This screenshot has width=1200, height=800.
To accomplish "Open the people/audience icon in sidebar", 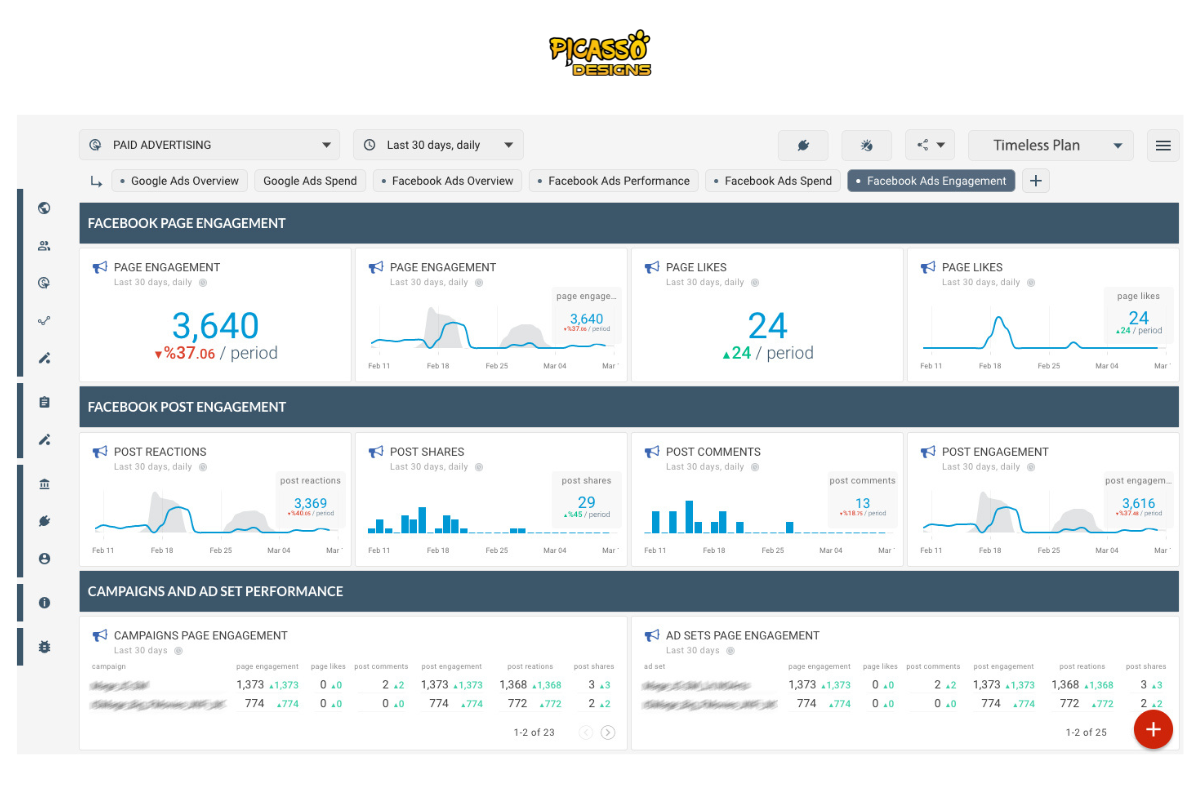I will (44, 246).
